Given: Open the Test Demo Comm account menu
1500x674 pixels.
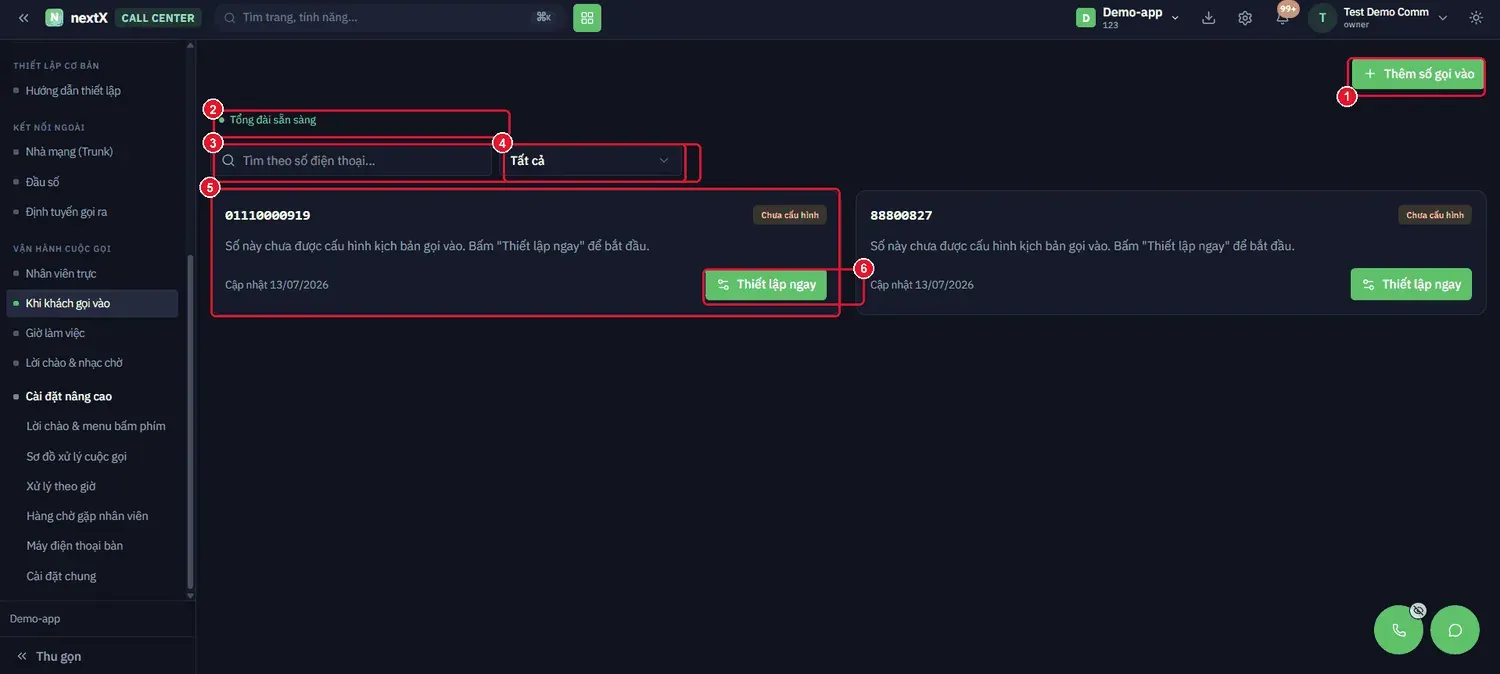Looking at the screenshot, I should (x=1395, y=18).
